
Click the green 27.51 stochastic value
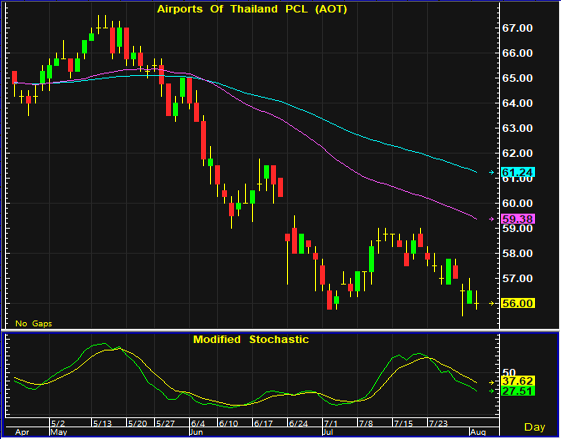point(518,391)
